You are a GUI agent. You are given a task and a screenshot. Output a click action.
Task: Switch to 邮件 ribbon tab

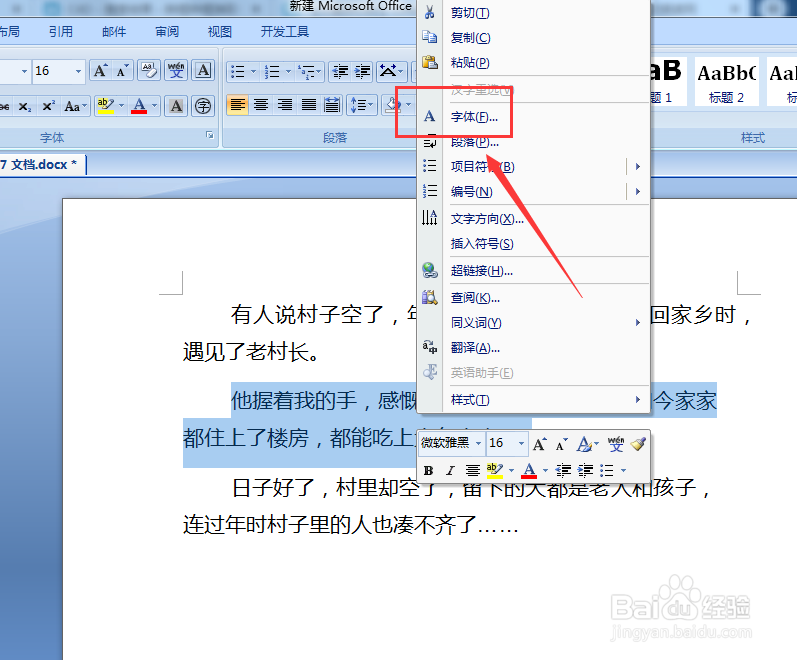coord(114,32)
